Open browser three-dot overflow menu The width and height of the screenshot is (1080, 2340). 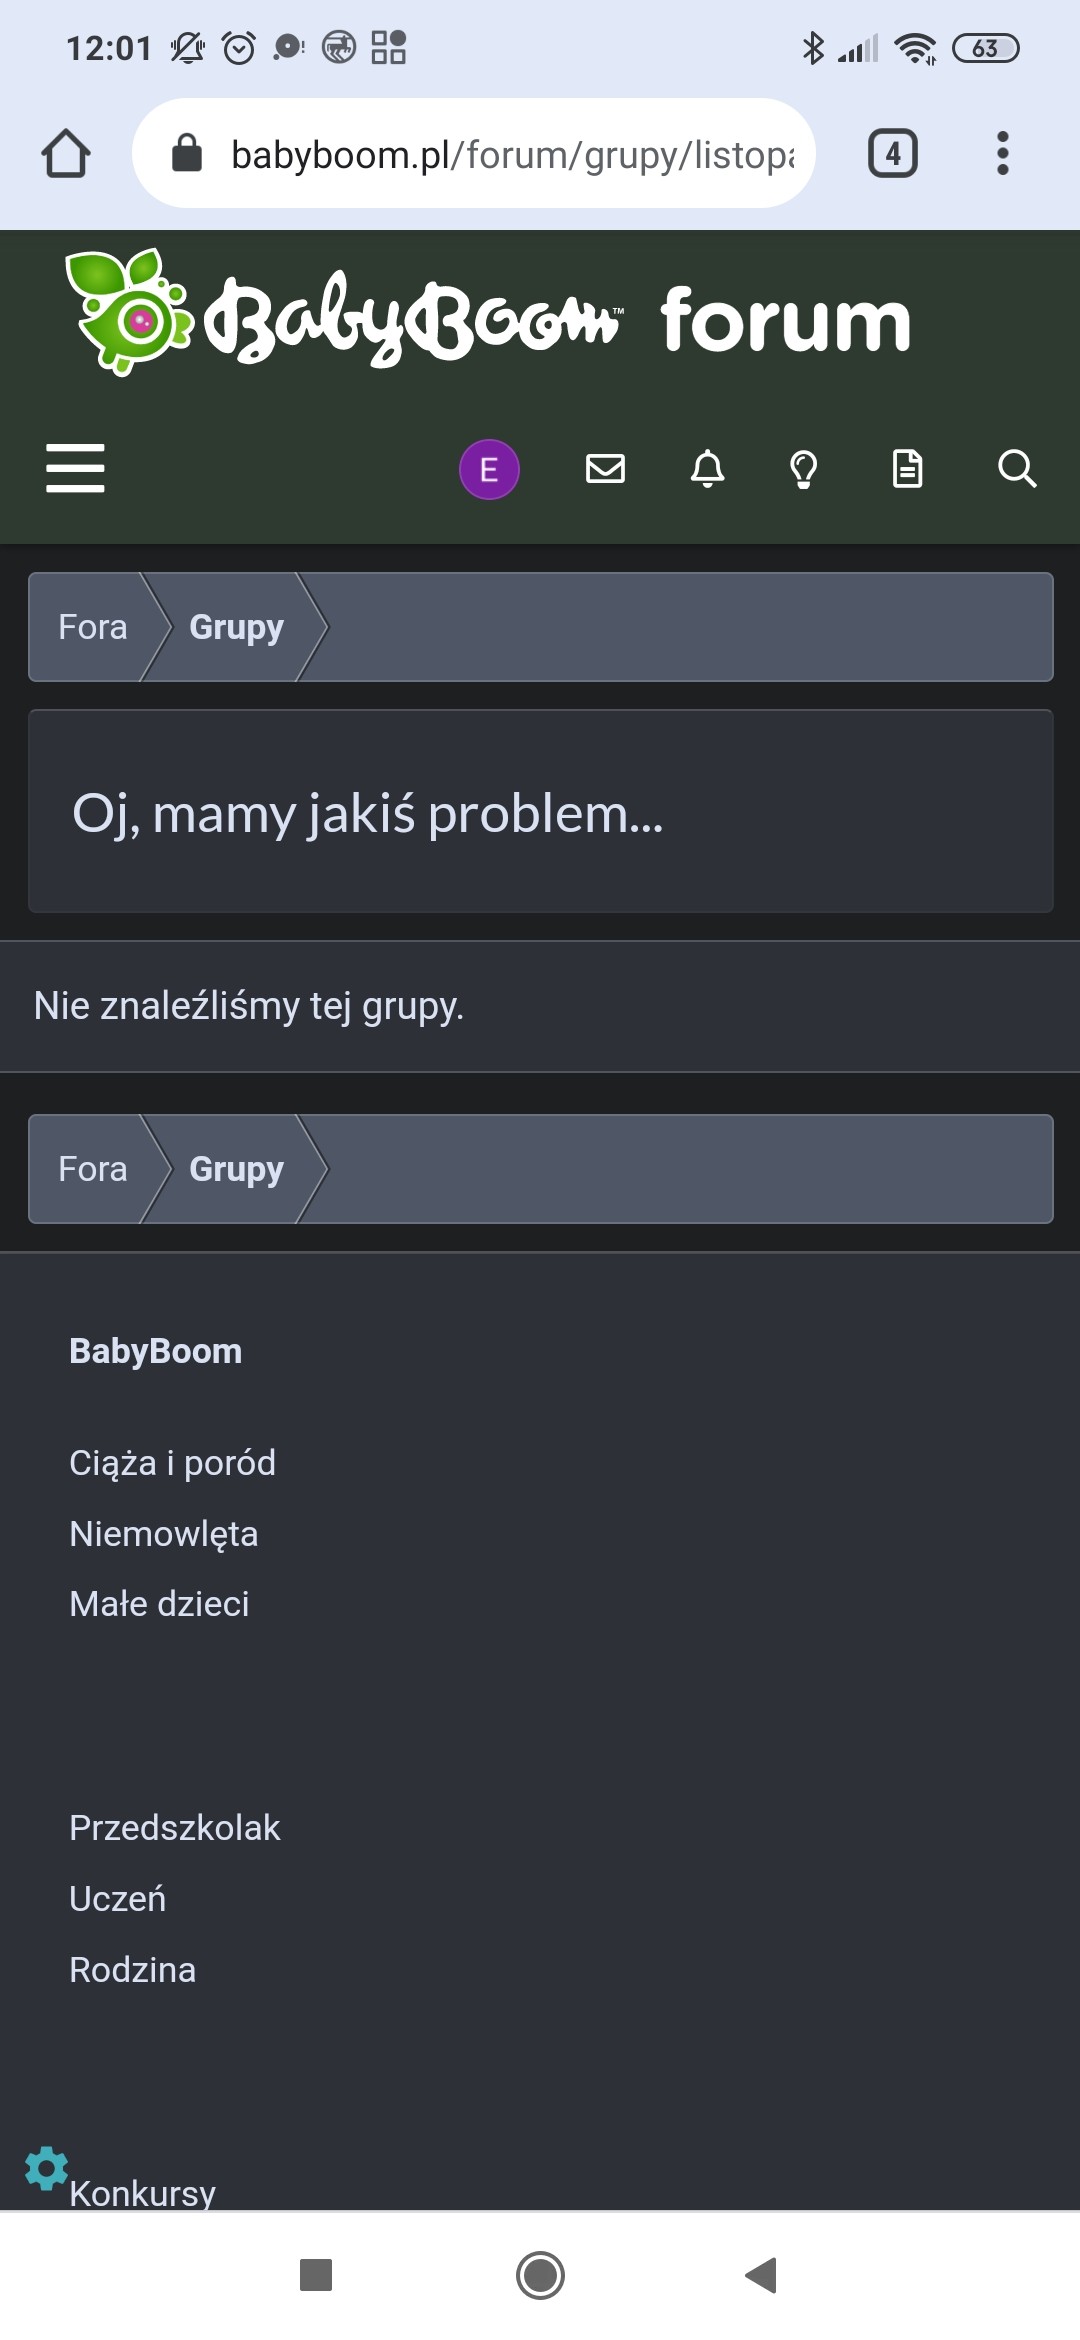pyautogui.click(x=1002, y=154)
